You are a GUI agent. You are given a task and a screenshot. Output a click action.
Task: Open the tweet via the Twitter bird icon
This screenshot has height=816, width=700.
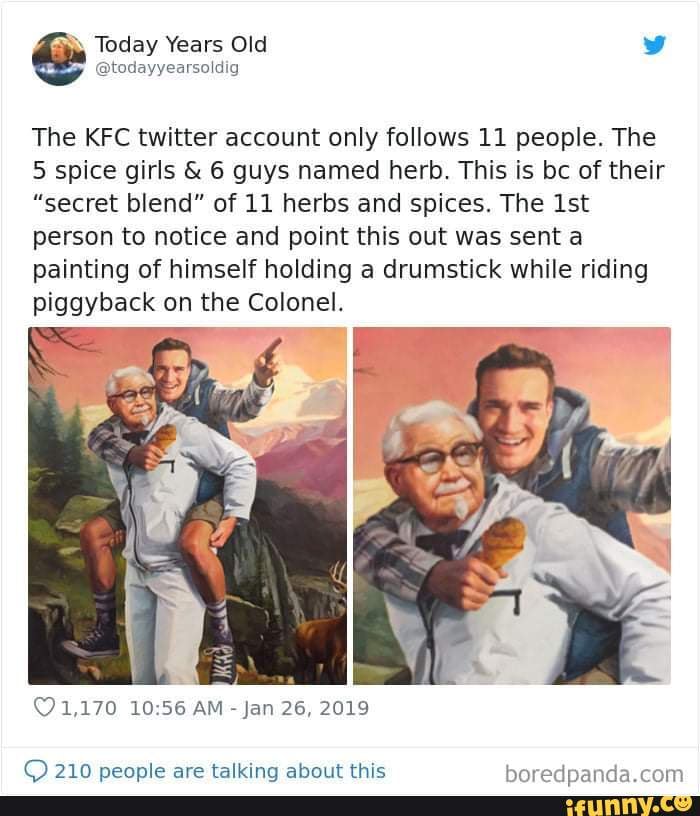pyautogui.click(x=655, y=46)
